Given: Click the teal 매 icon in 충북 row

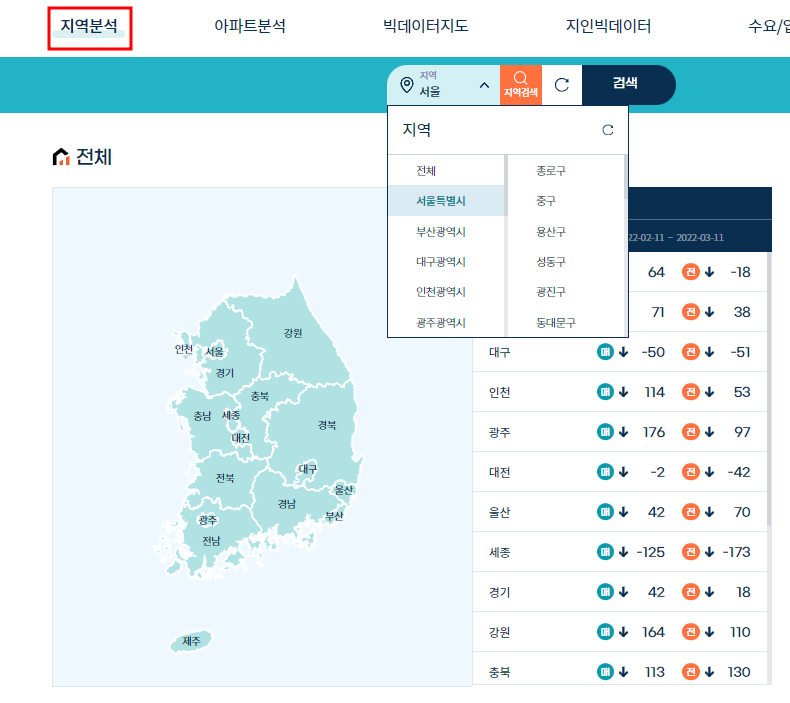Looking at the screenshot, I should point(605,672).
